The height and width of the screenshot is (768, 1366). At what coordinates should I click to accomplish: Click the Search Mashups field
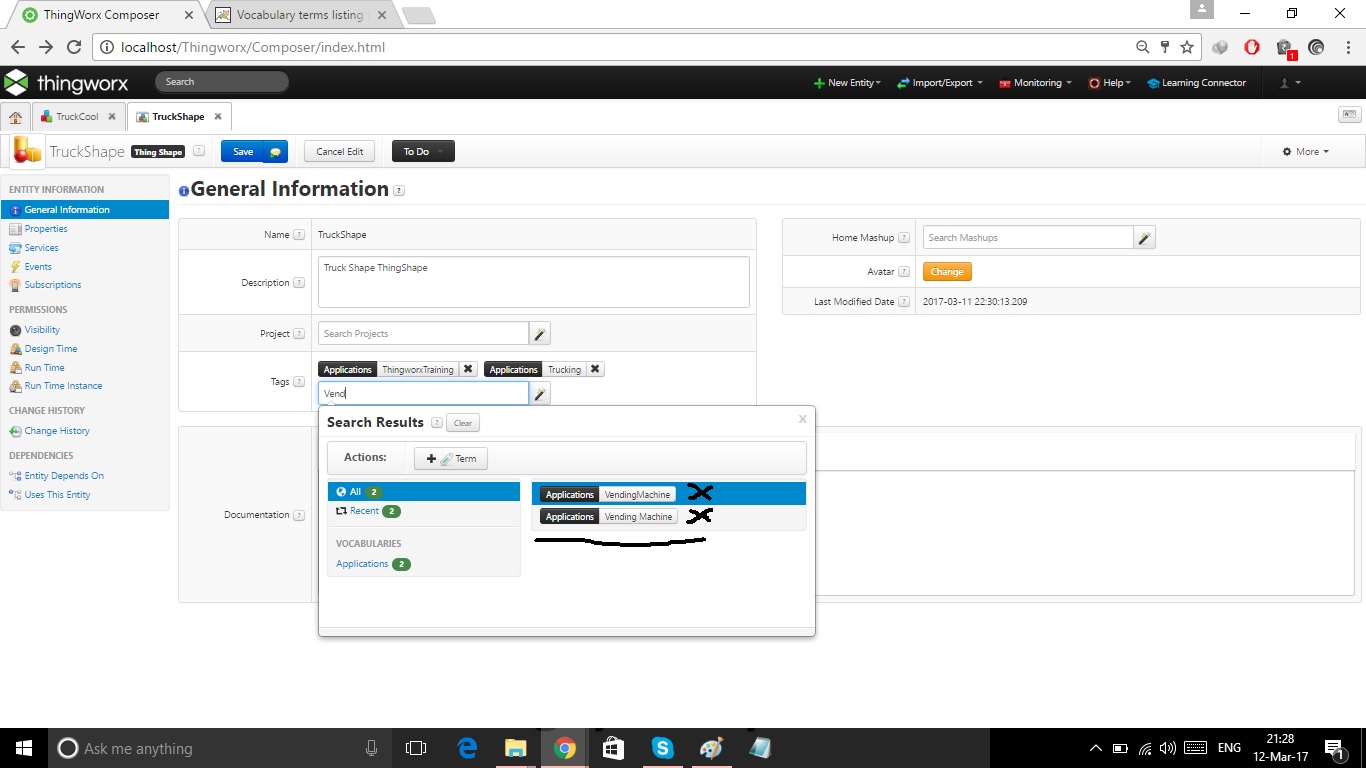click(1028, 238)
